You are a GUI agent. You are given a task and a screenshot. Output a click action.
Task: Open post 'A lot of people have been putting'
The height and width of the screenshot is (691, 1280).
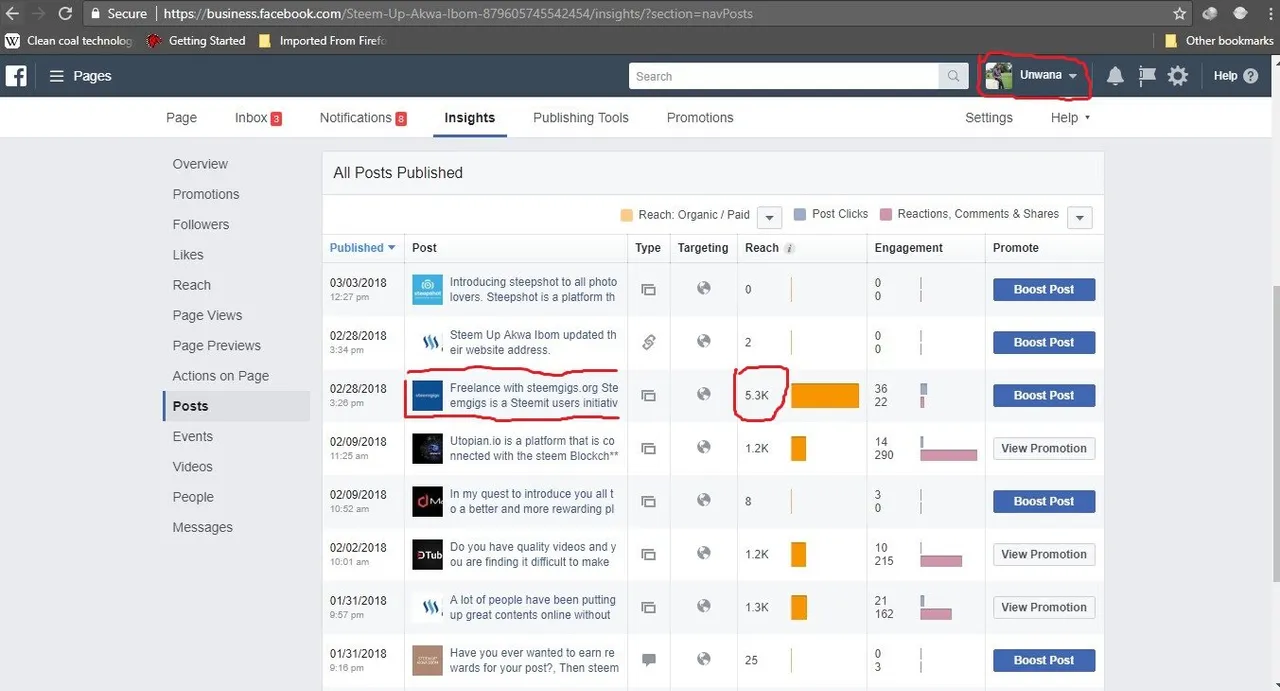coord(533,607)
